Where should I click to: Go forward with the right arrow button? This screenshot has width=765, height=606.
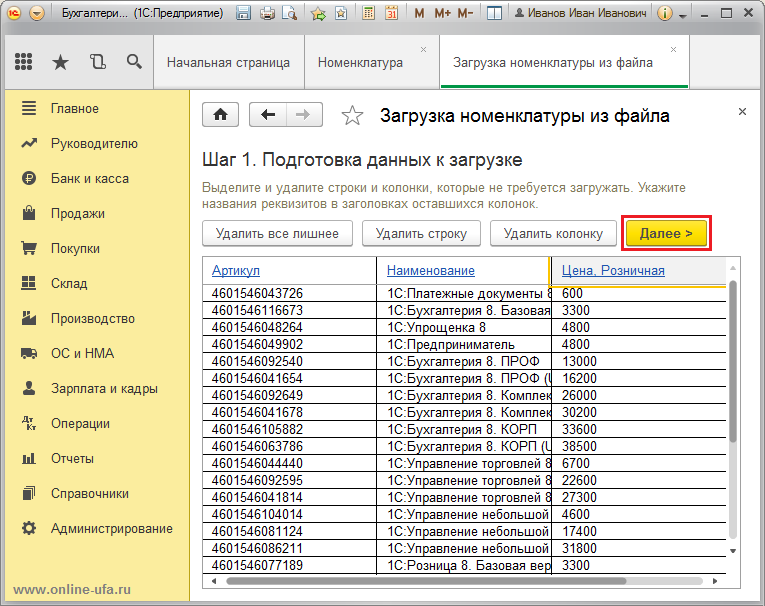pyautogui.click(x=304, y=115)
